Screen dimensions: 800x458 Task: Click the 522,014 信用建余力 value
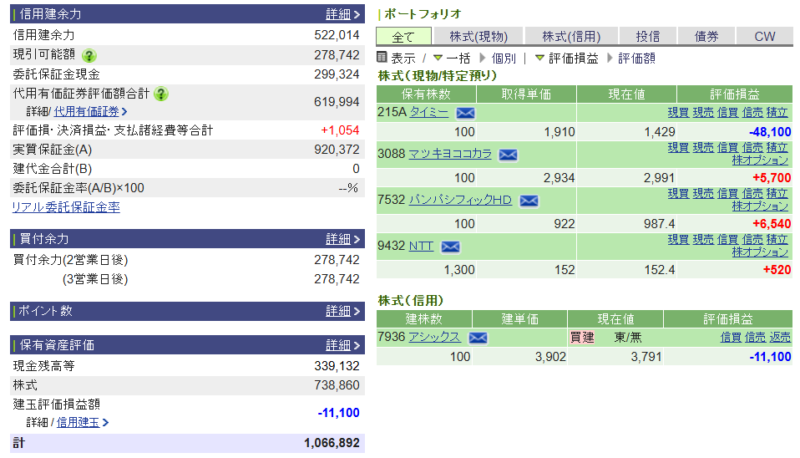337,35
